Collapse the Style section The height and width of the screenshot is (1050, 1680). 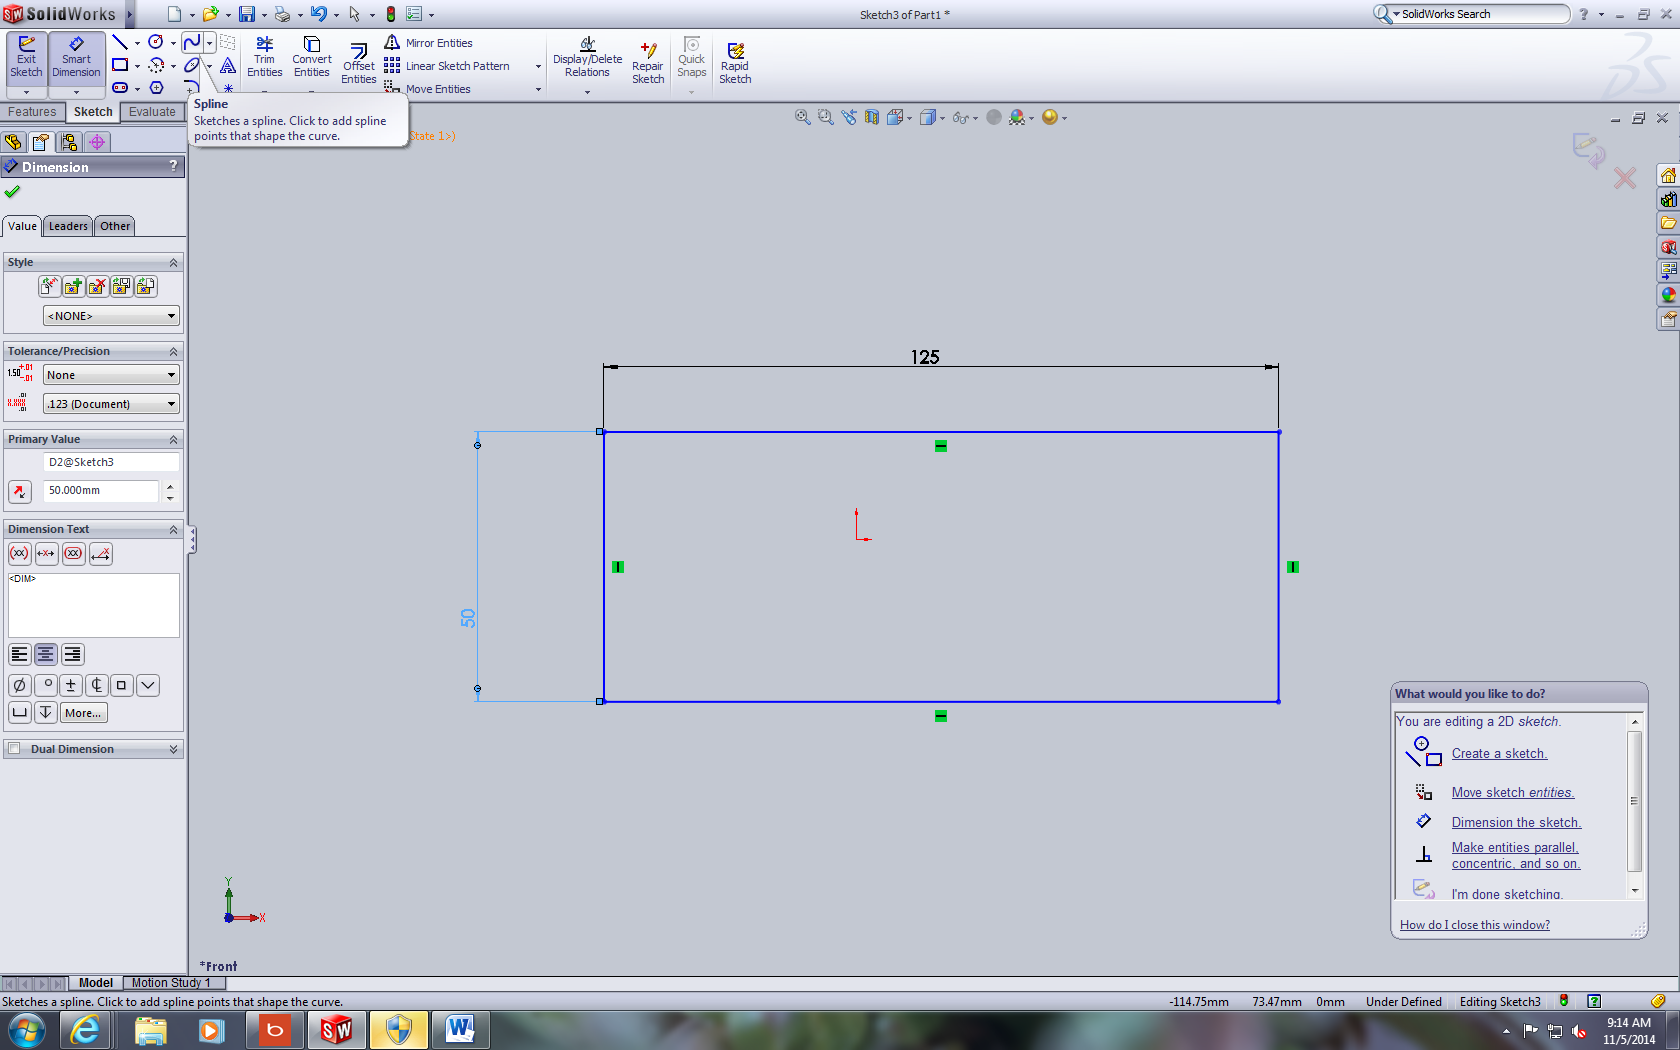coord(173,262)
